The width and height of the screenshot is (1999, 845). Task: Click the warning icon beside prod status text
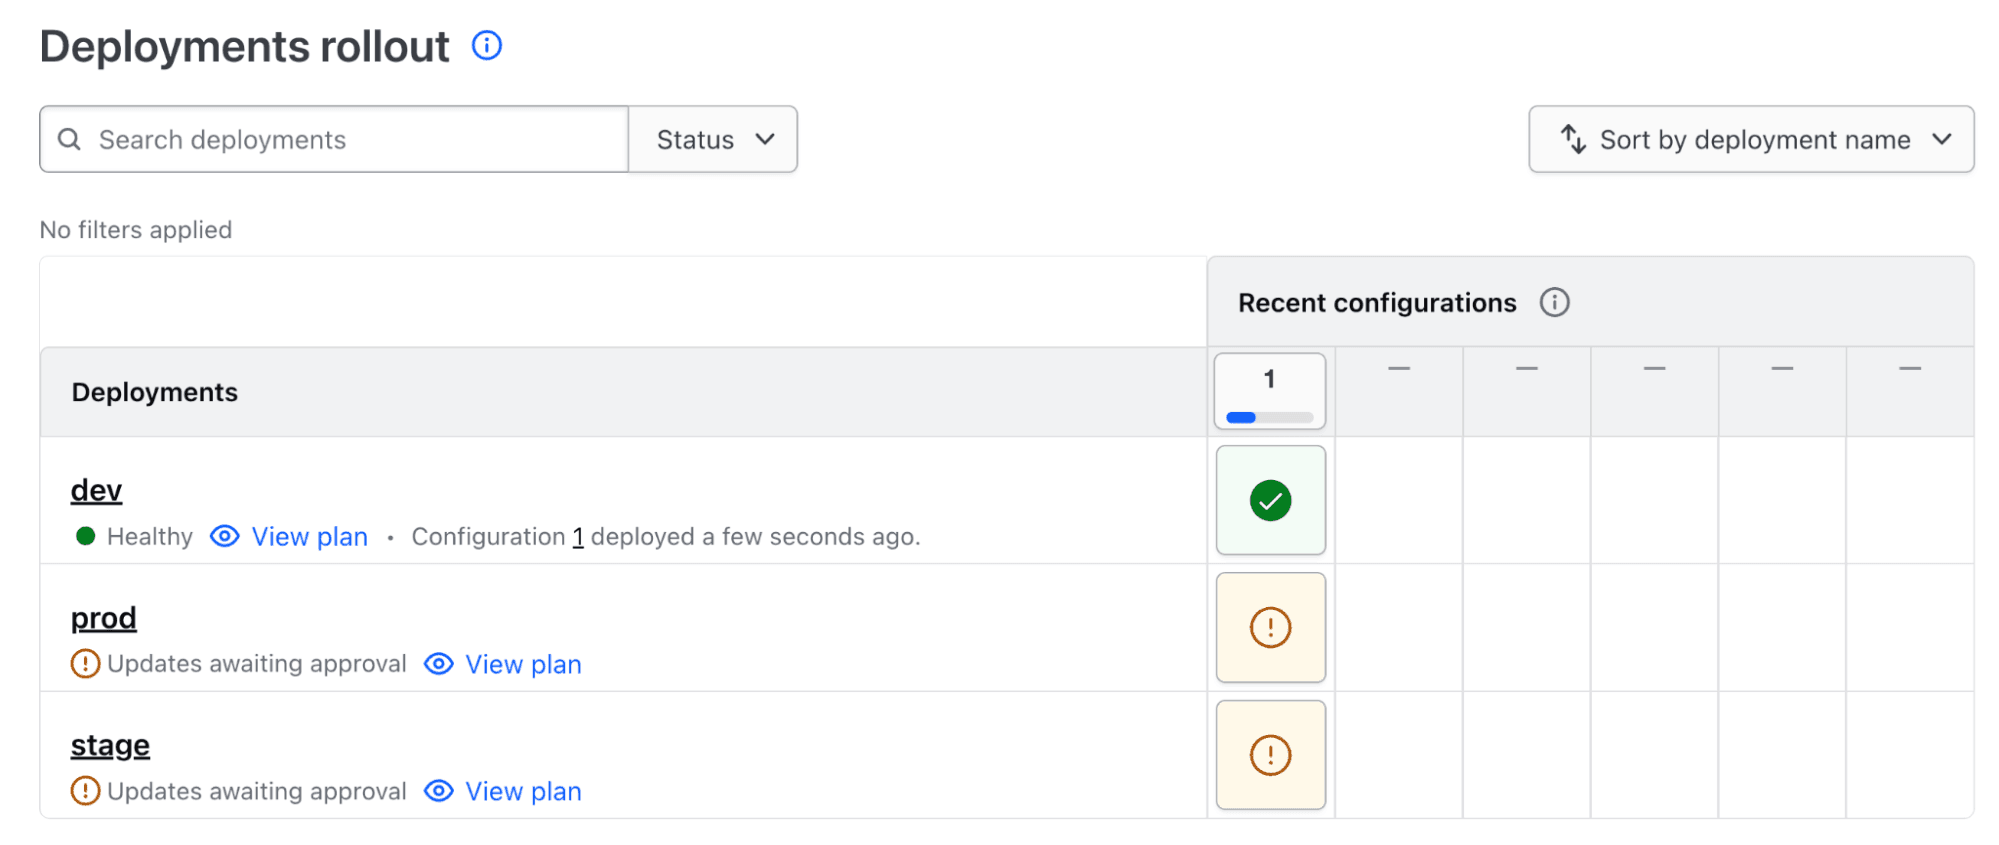click(x=85, y=664)
